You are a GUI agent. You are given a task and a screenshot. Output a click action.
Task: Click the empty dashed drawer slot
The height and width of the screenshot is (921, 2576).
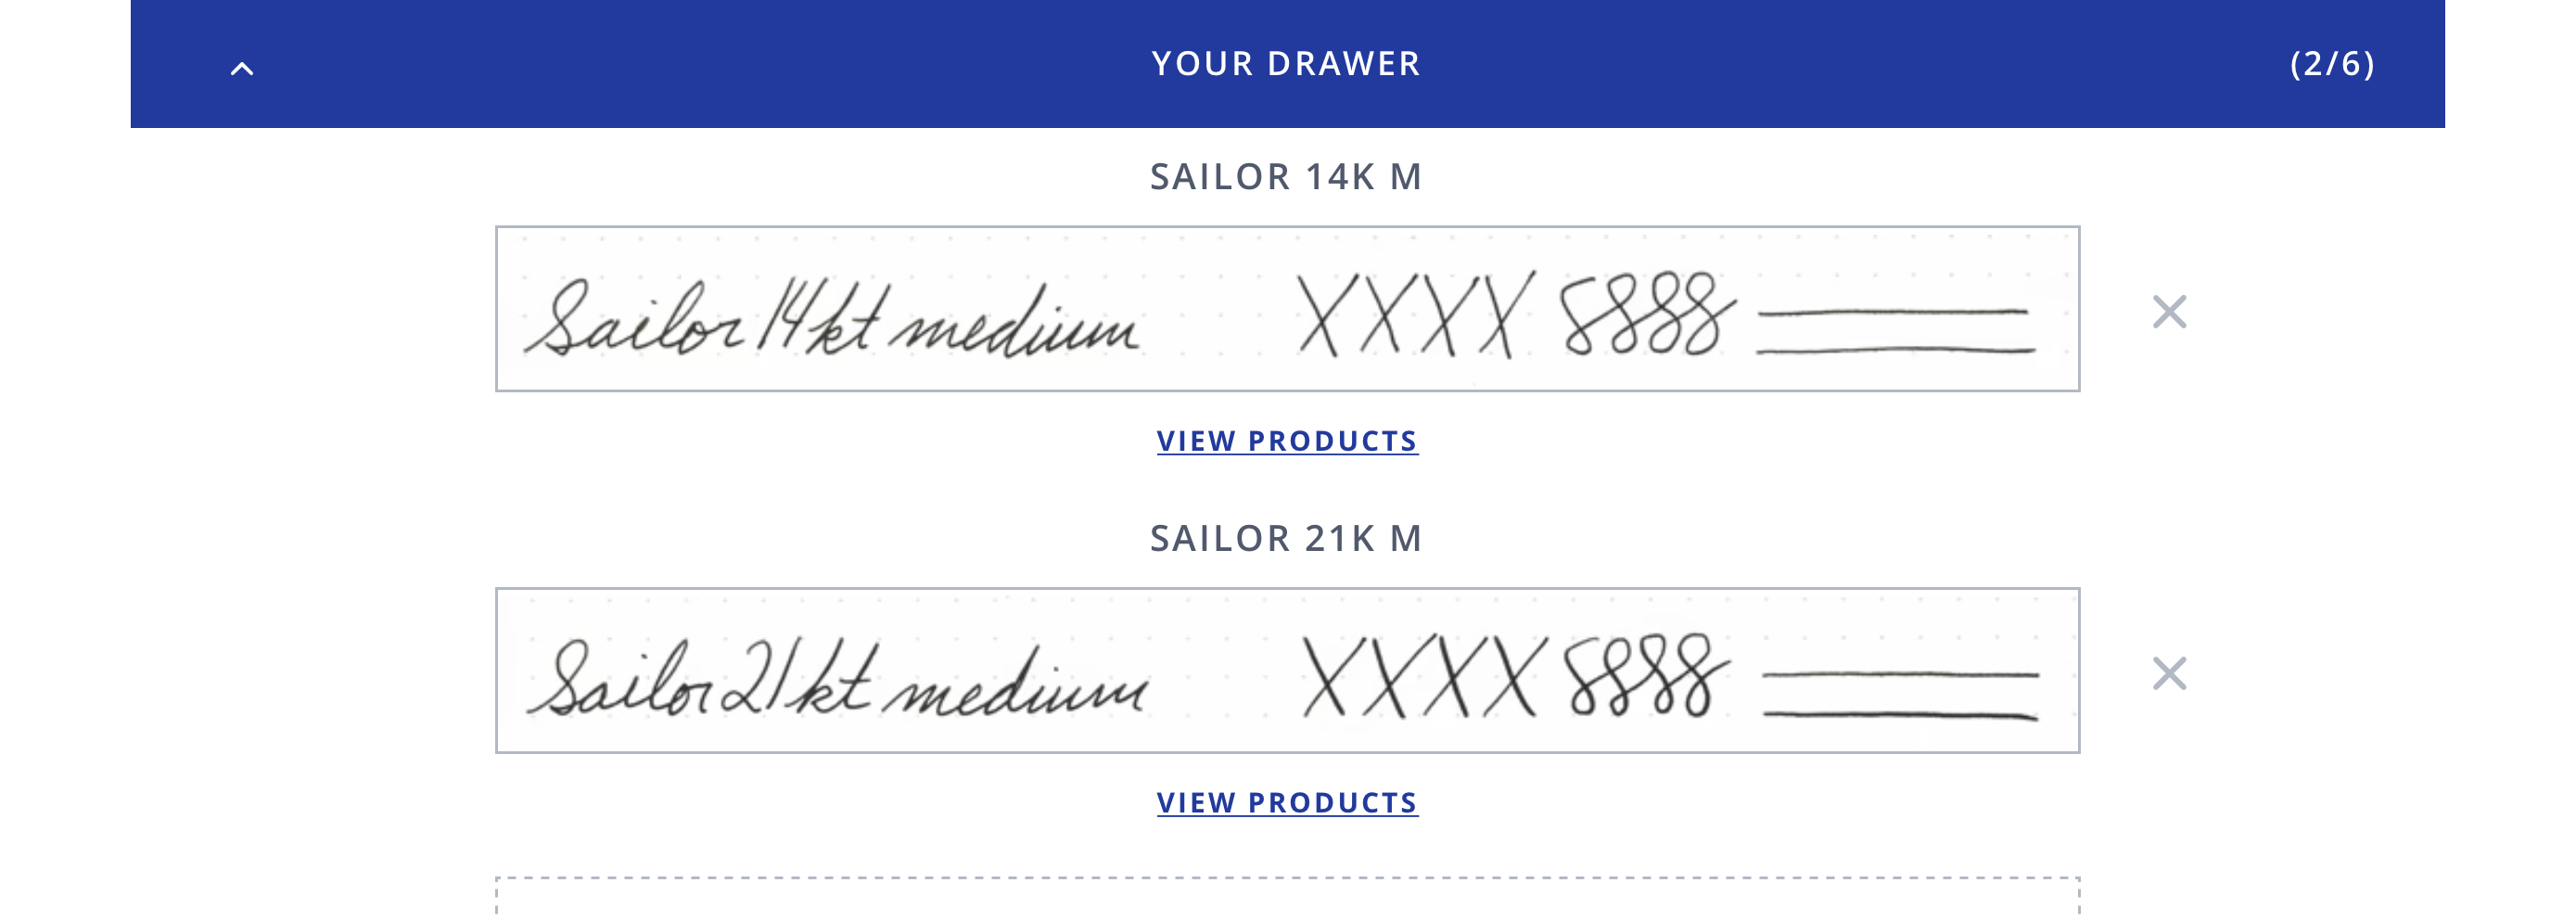pos(1287,900)
